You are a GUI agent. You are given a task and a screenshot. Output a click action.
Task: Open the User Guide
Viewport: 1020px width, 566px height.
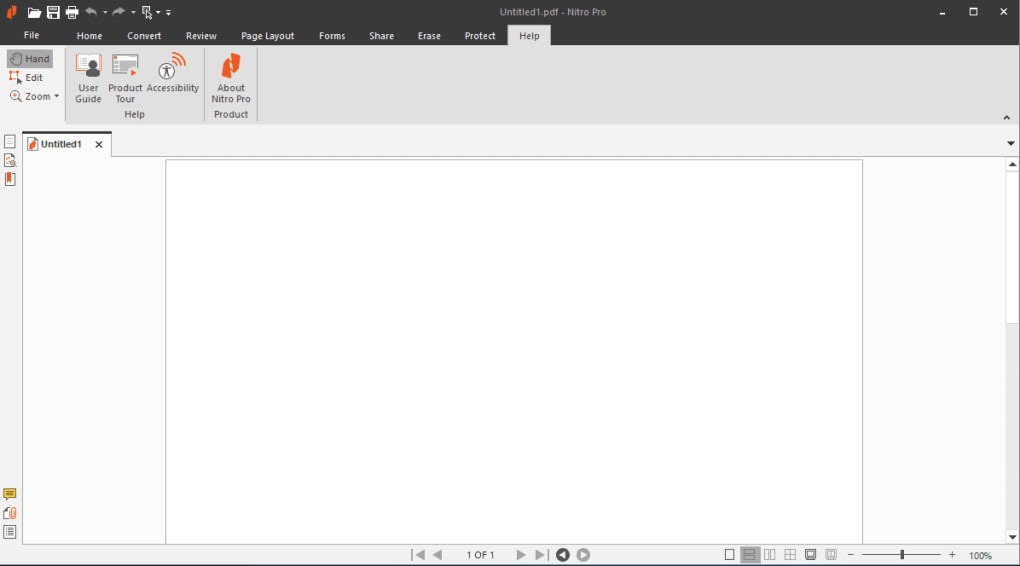pyautogui.click(x=88, y=78)
